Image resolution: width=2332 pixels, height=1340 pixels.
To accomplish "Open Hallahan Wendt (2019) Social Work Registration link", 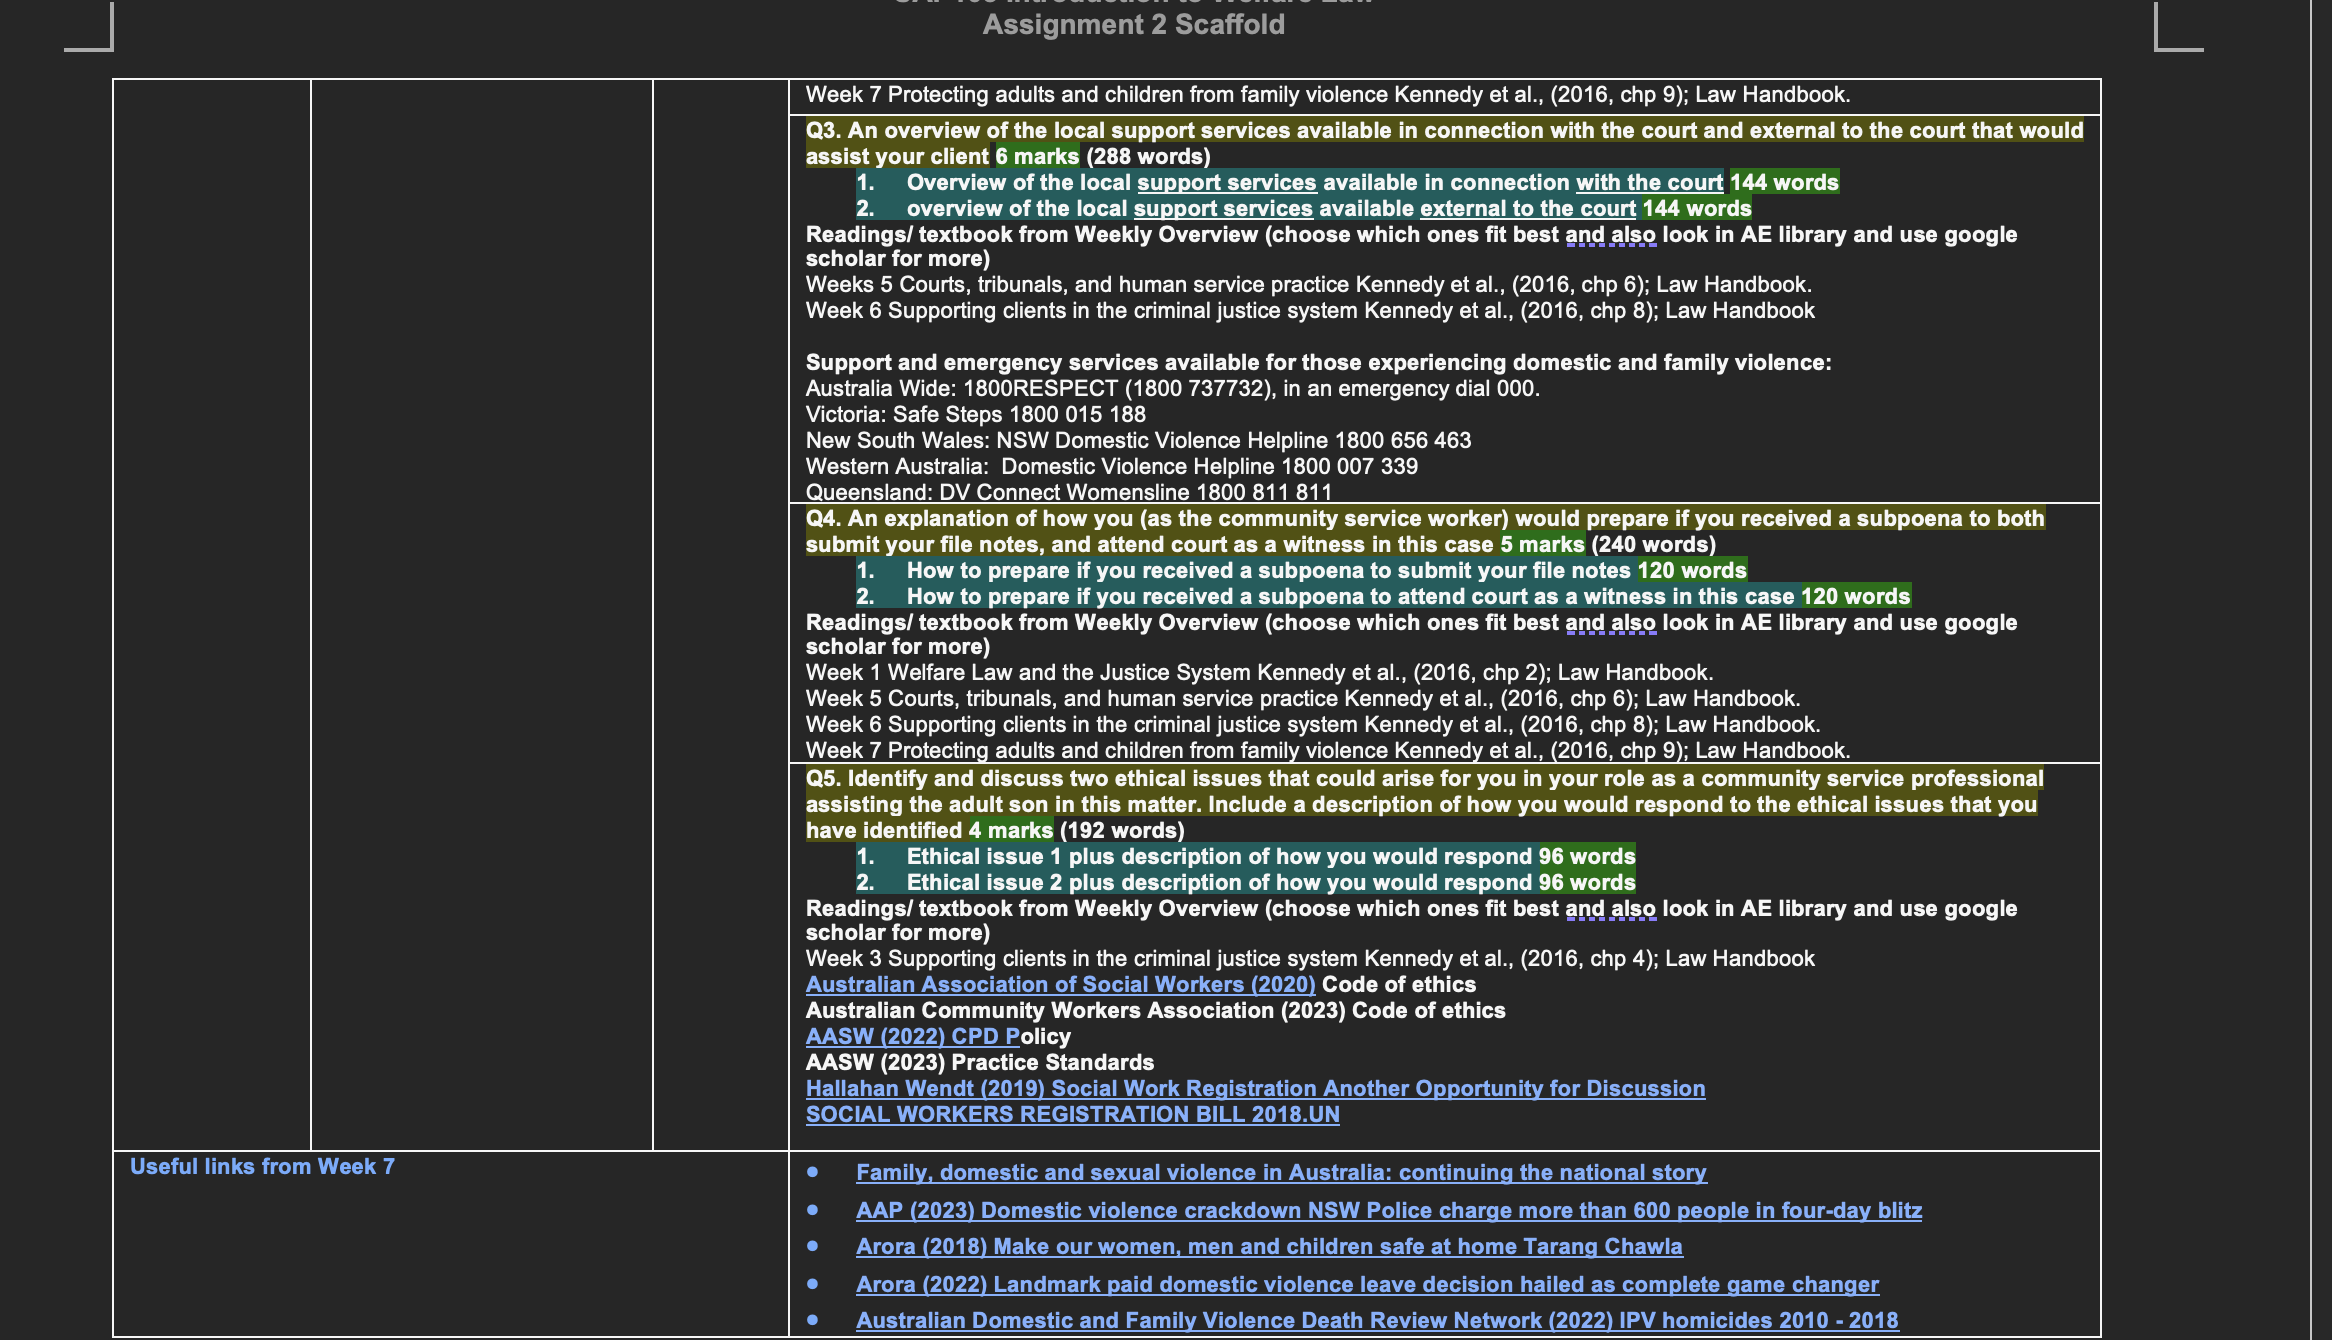I will pos(1255,1089).
